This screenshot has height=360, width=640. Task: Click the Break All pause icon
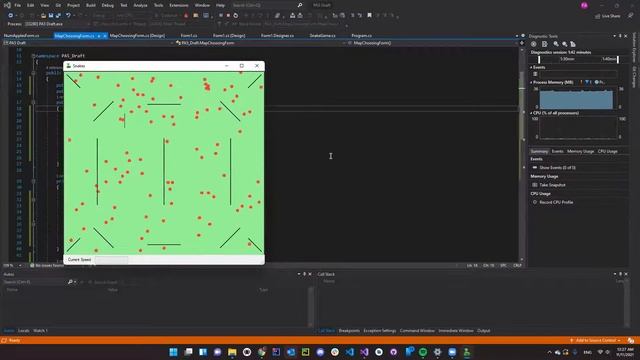[220, 16]
